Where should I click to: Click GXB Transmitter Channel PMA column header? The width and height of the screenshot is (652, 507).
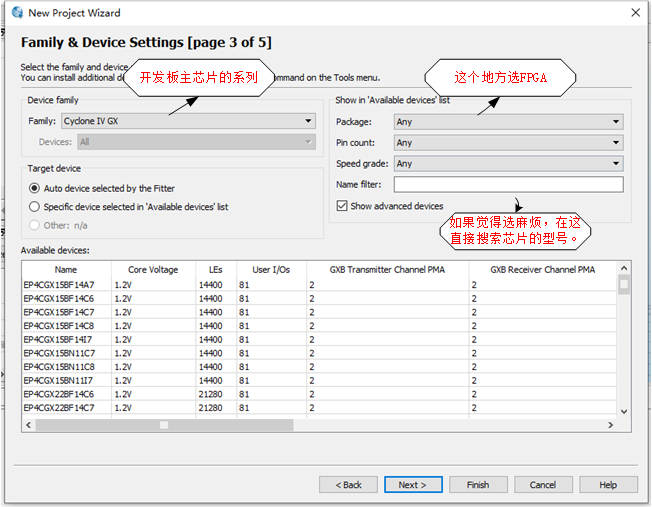click(387, 270)
